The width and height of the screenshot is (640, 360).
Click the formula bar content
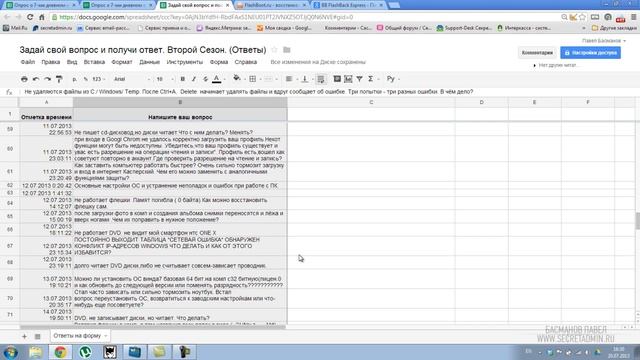coord(249,92)
